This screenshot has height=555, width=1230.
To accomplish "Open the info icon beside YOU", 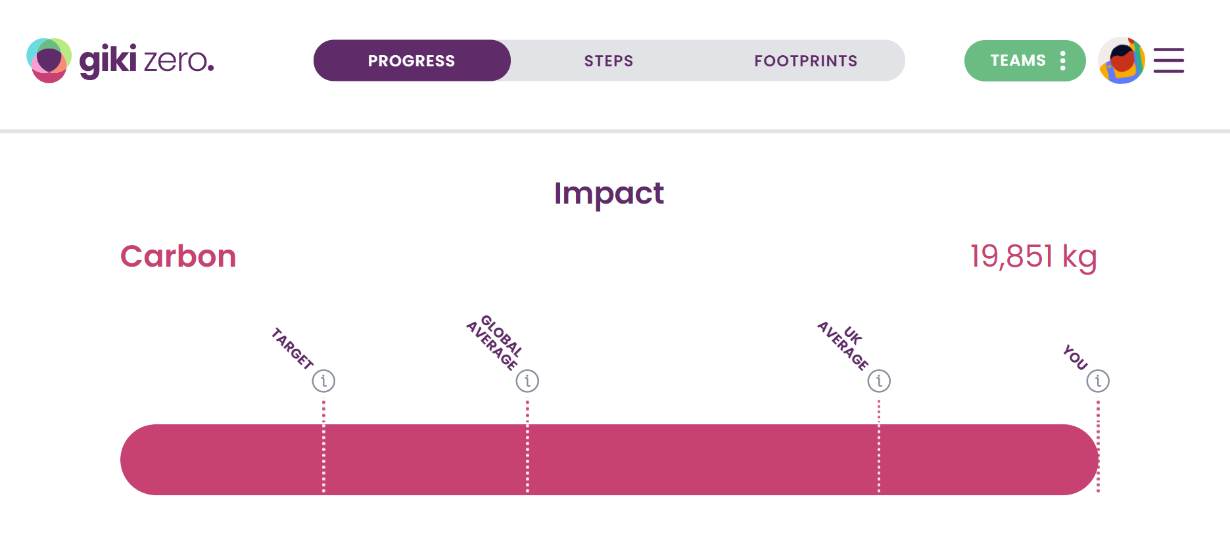I will coord(1098,381).
